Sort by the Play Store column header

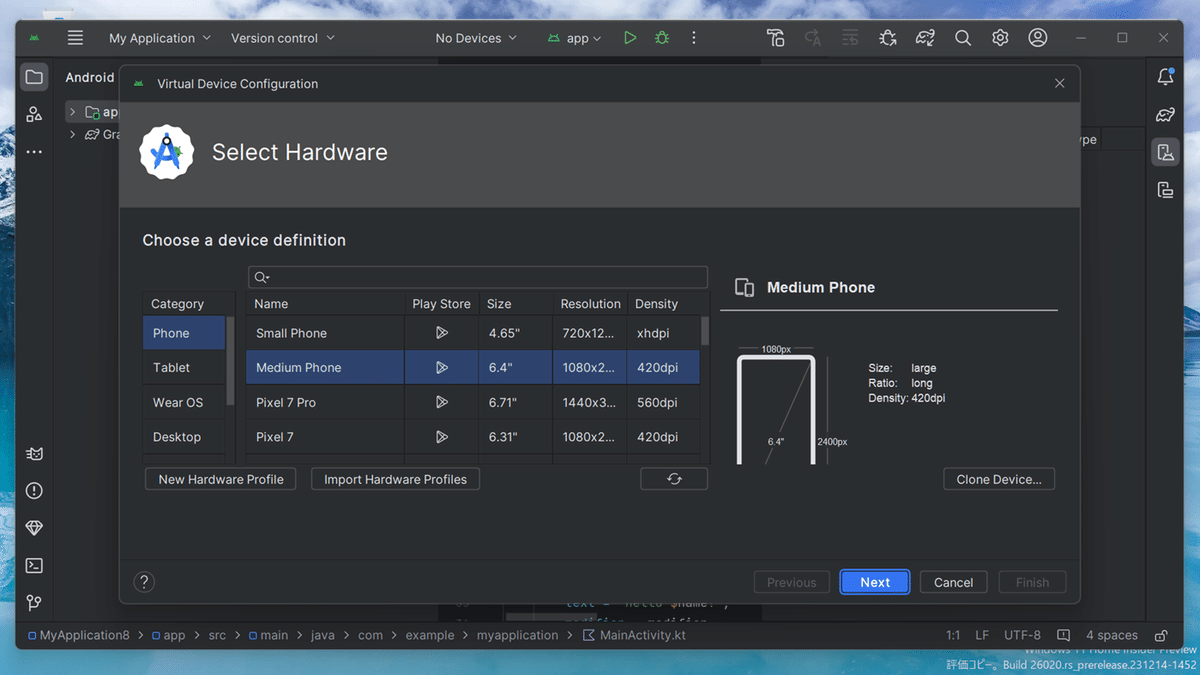tap(441, 304)
